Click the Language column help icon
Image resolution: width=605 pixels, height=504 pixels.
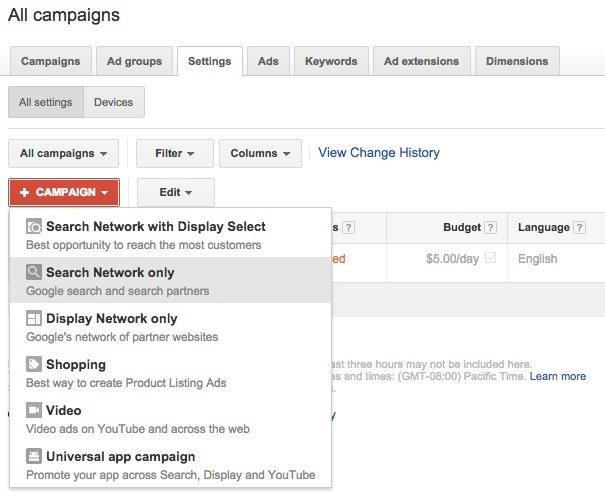click(579, 228)
